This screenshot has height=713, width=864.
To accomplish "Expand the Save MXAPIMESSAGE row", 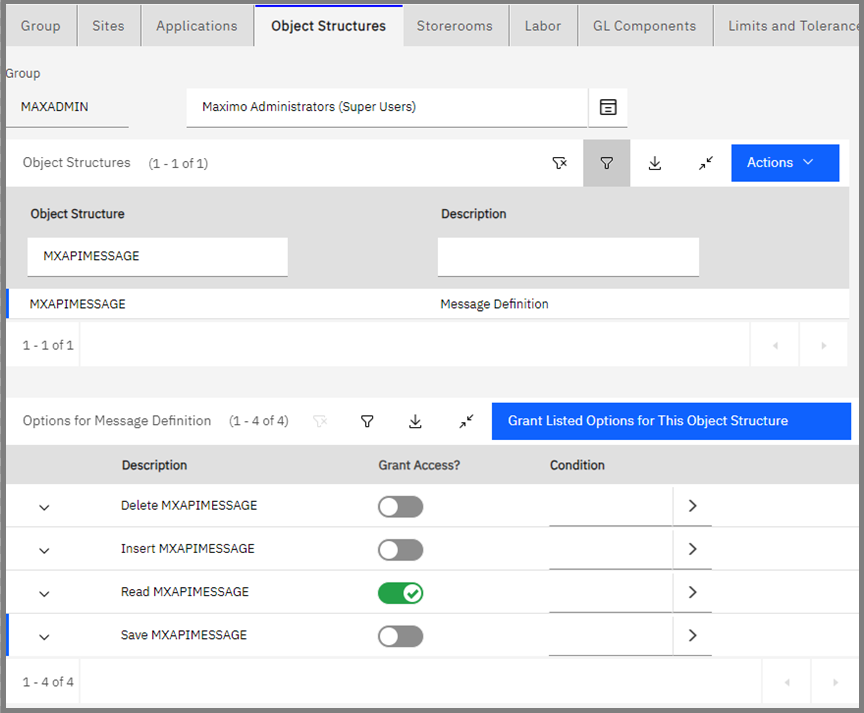I will tap(43, 635).
